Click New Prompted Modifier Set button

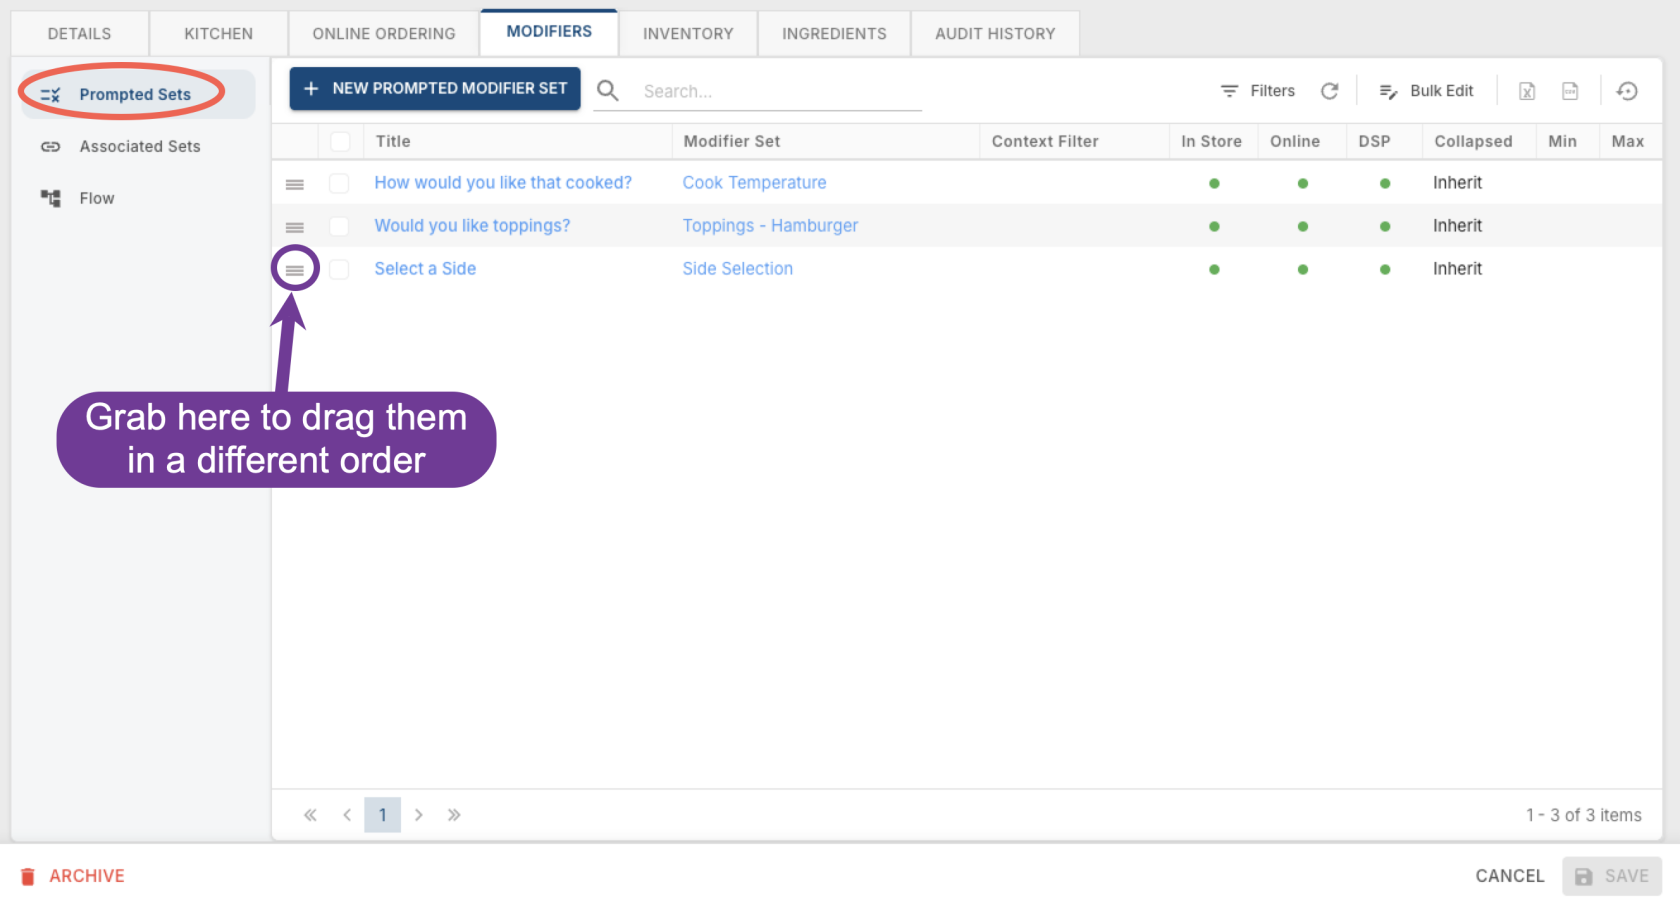[435, 89]
